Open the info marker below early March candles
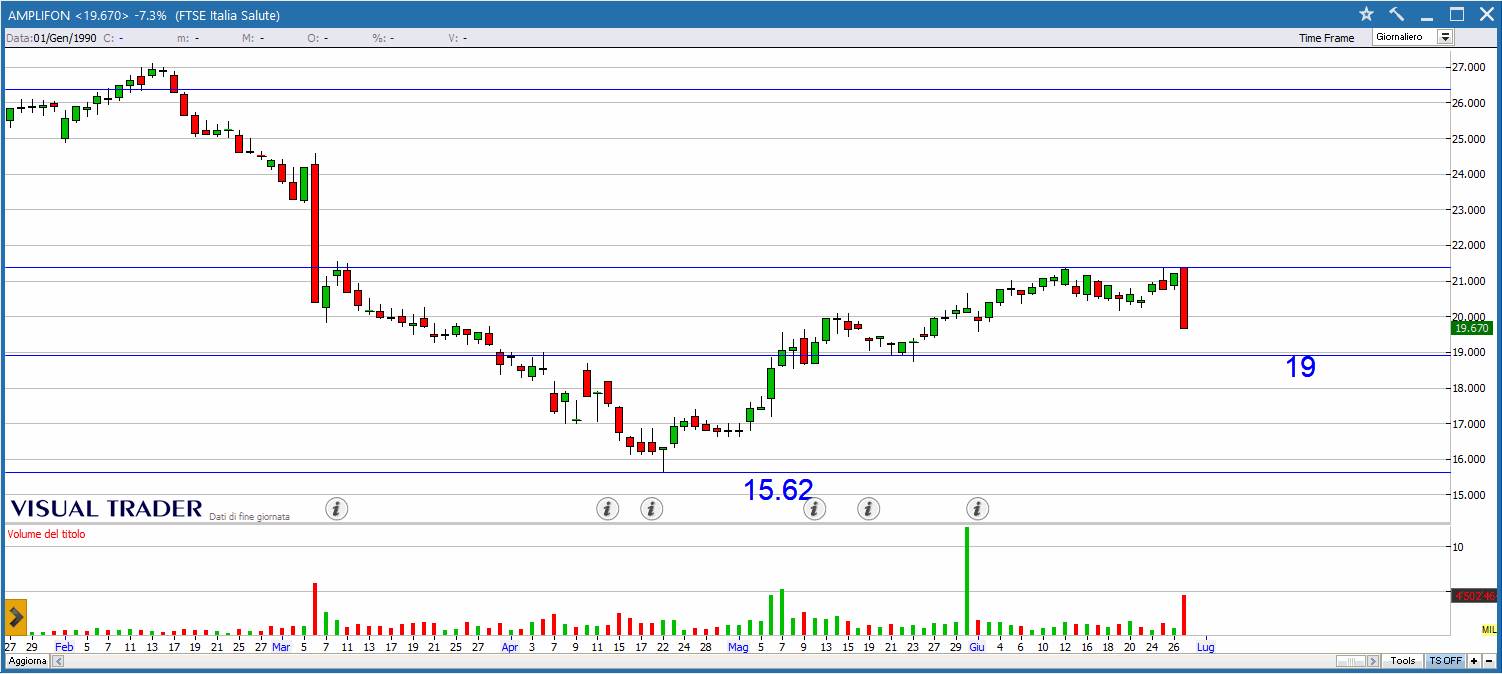This screenshot has width=1502, height=674. (337, 508)
